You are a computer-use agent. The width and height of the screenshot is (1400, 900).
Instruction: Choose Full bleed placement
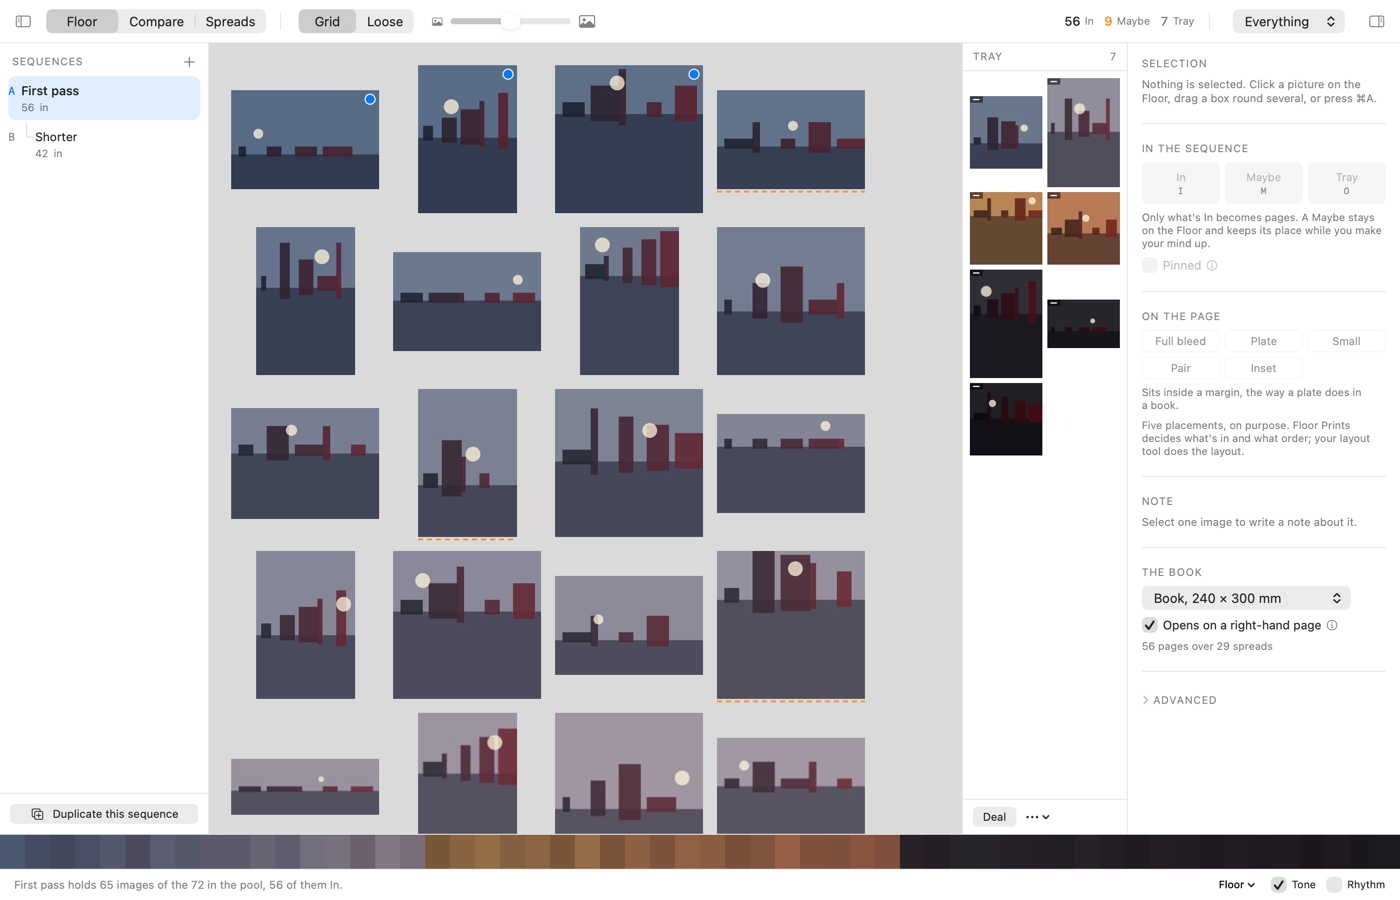click(x=1180, y=341)
